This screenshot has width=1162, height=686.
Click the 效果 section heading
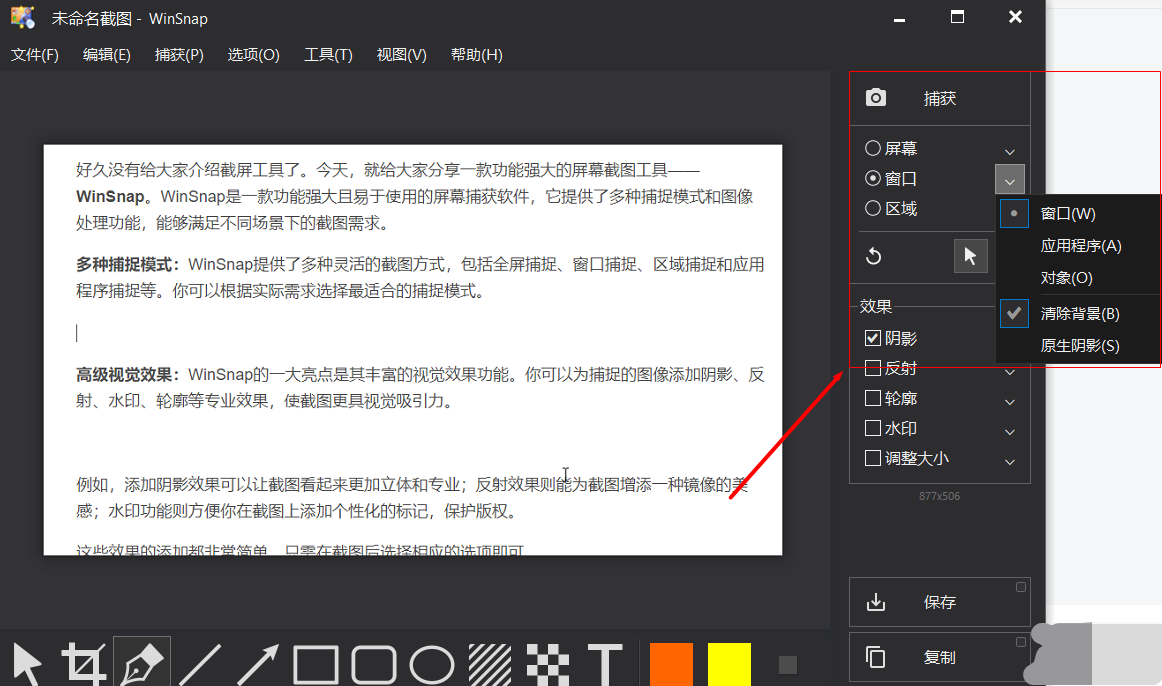[875, 306]
